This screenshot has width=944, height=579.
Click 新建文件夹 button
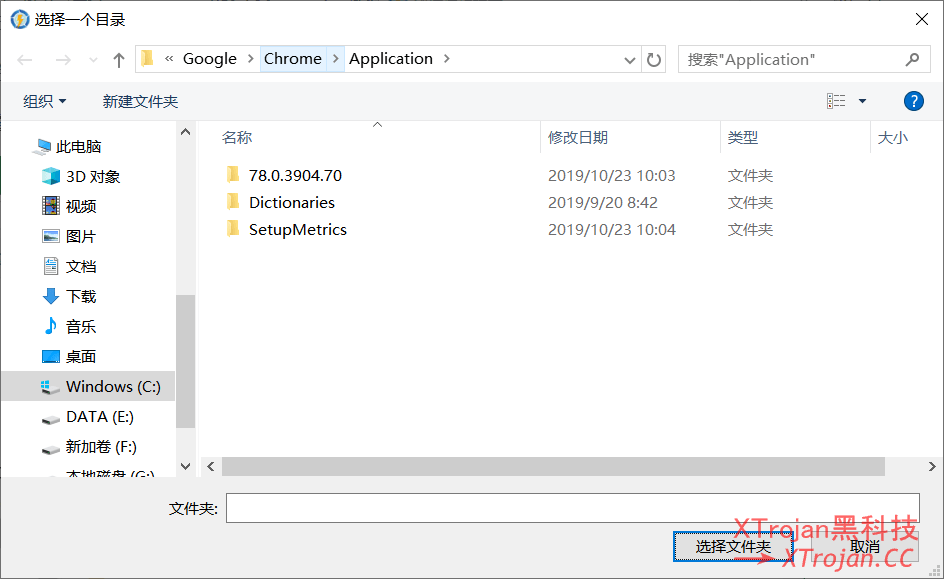point(140,101)
